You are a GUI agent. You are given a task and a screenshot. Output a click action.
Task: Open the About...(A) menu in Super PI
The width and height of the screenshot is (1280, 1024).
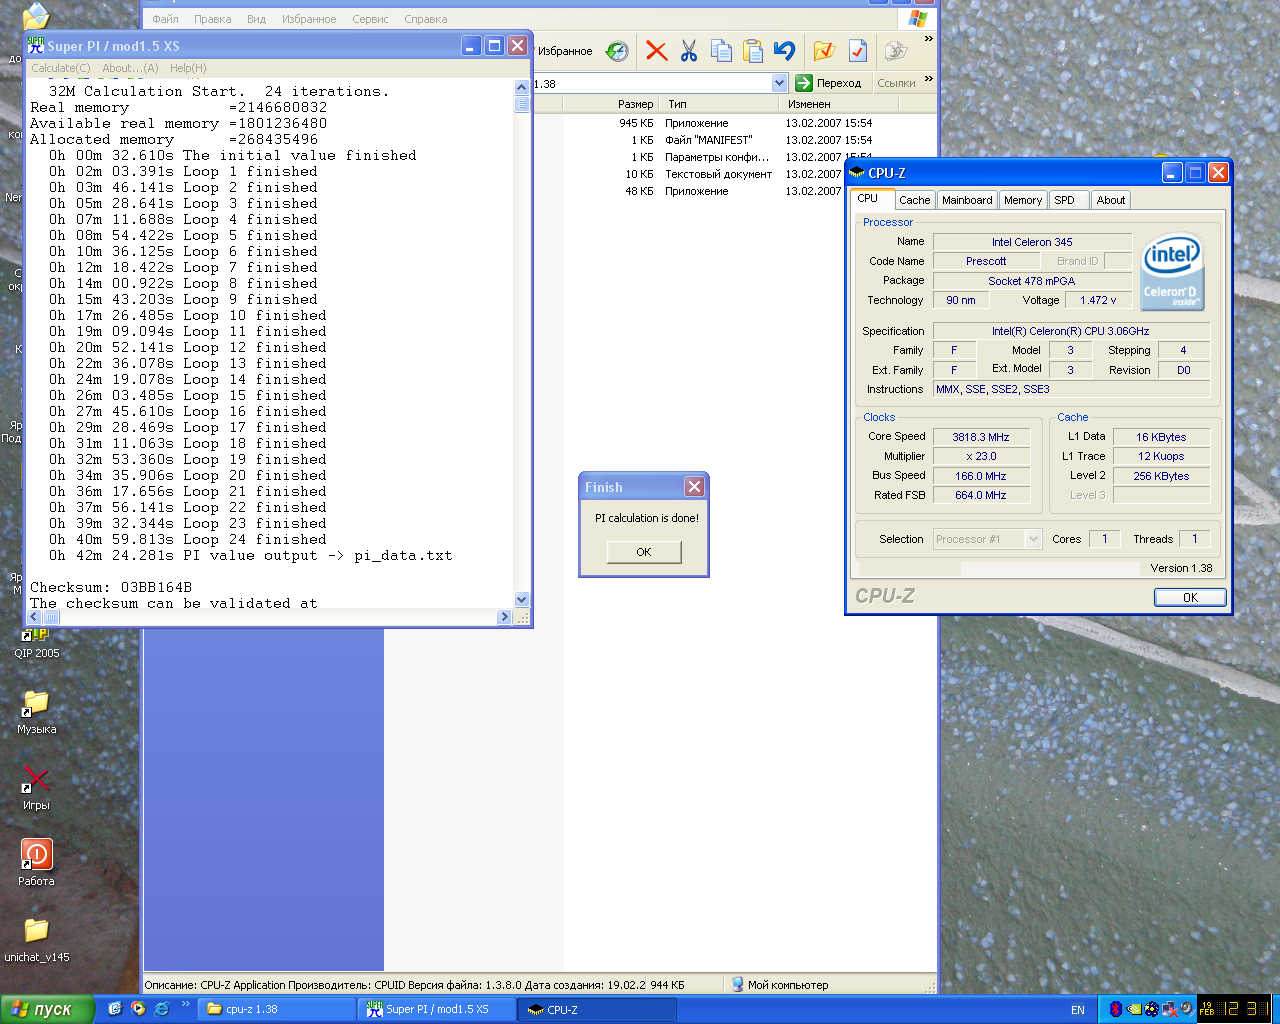pyautogui.click(x=130, y=68)
